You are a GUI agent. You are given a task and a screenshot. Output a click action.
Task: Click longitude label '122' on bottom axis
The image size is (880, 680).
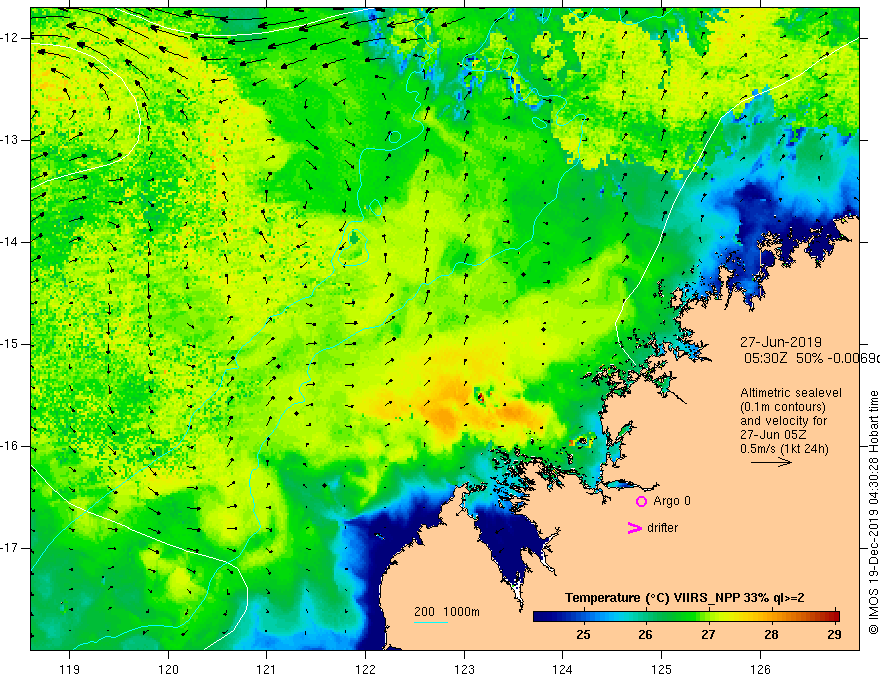365,669
